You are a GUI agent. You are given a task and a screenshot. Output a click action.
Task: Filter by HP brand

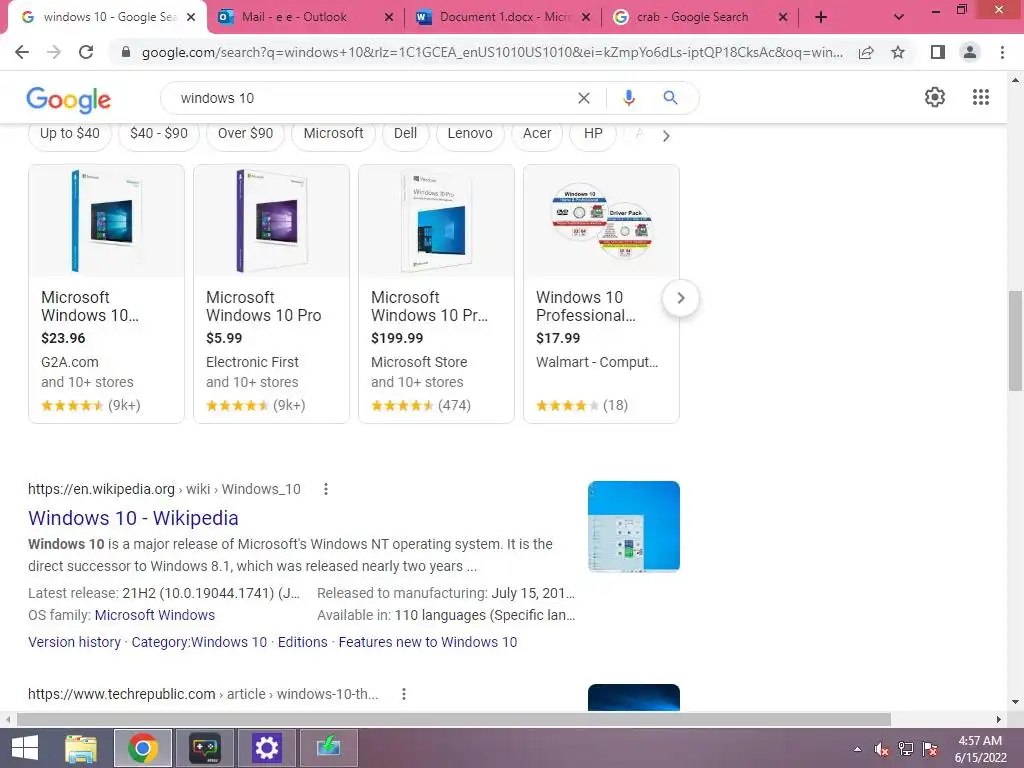click(x=593, y=134)
